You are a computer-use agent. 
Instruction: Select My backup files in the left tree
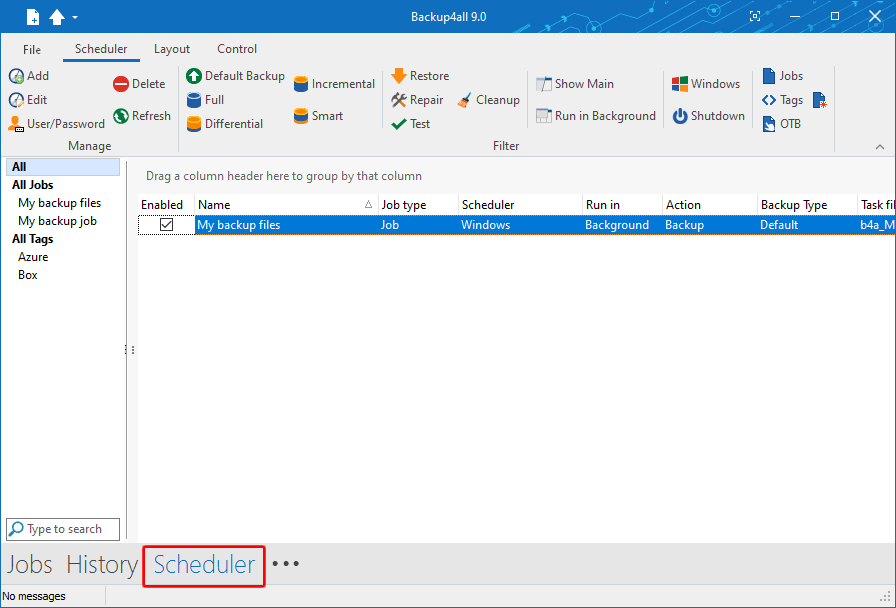tap(59, 203)
